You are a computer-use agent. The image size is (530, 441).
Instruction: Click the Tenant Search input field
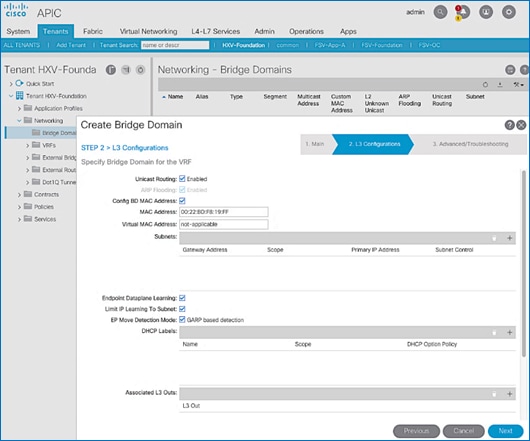coord(175,45)
